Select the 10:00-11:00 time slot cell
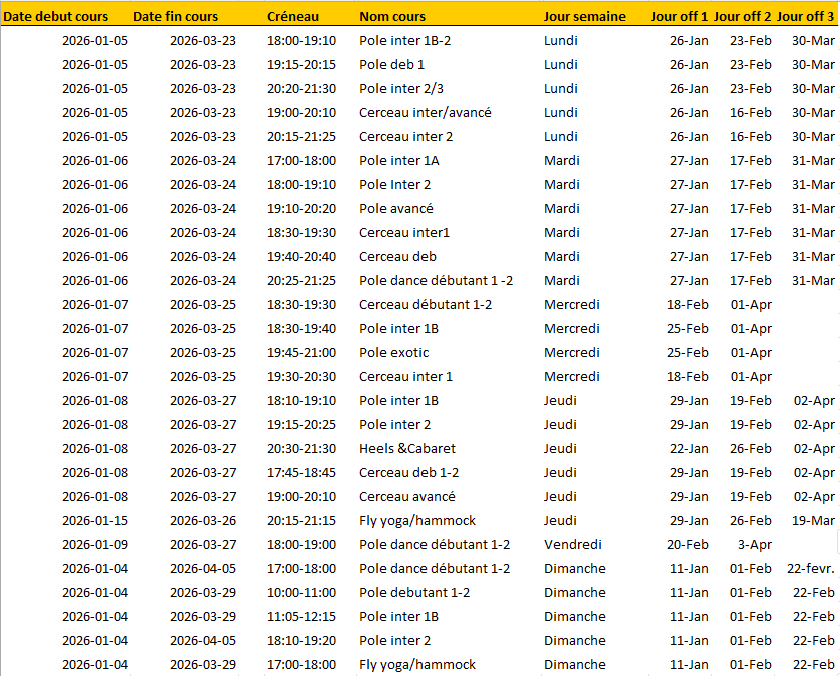Screen dimensions: 840x676 [x=302, y=592]
